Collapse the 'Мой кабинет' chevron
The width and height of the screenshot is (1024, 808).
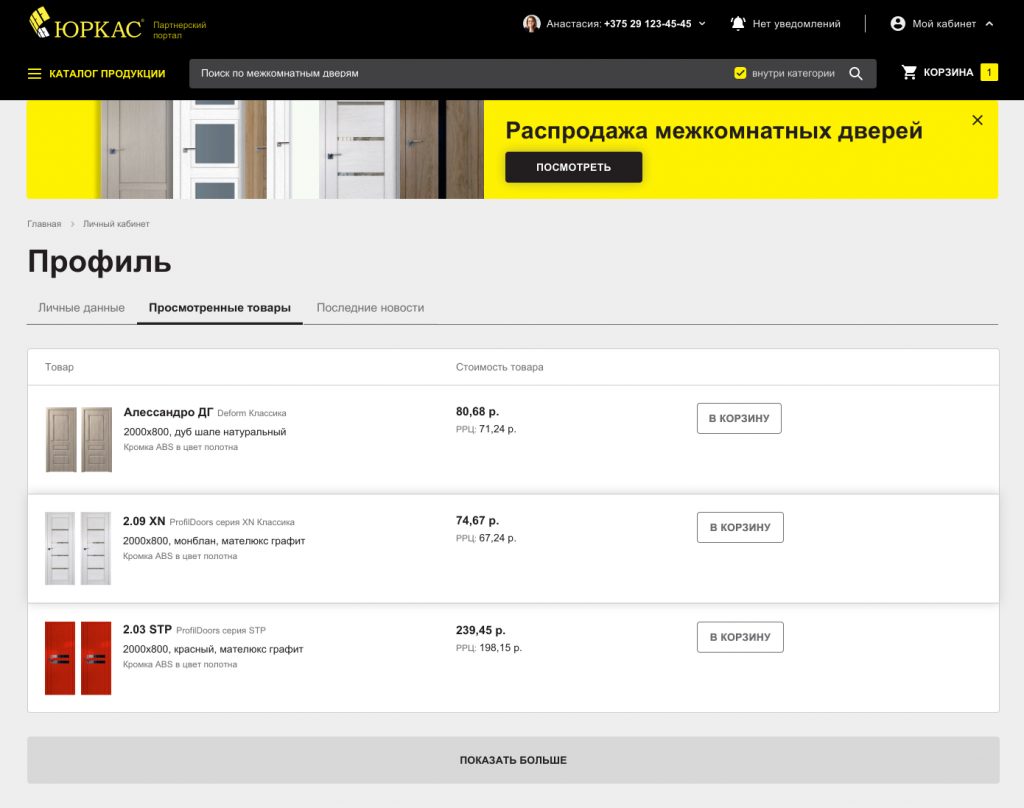pyautogui.click(x=989, y=24)
